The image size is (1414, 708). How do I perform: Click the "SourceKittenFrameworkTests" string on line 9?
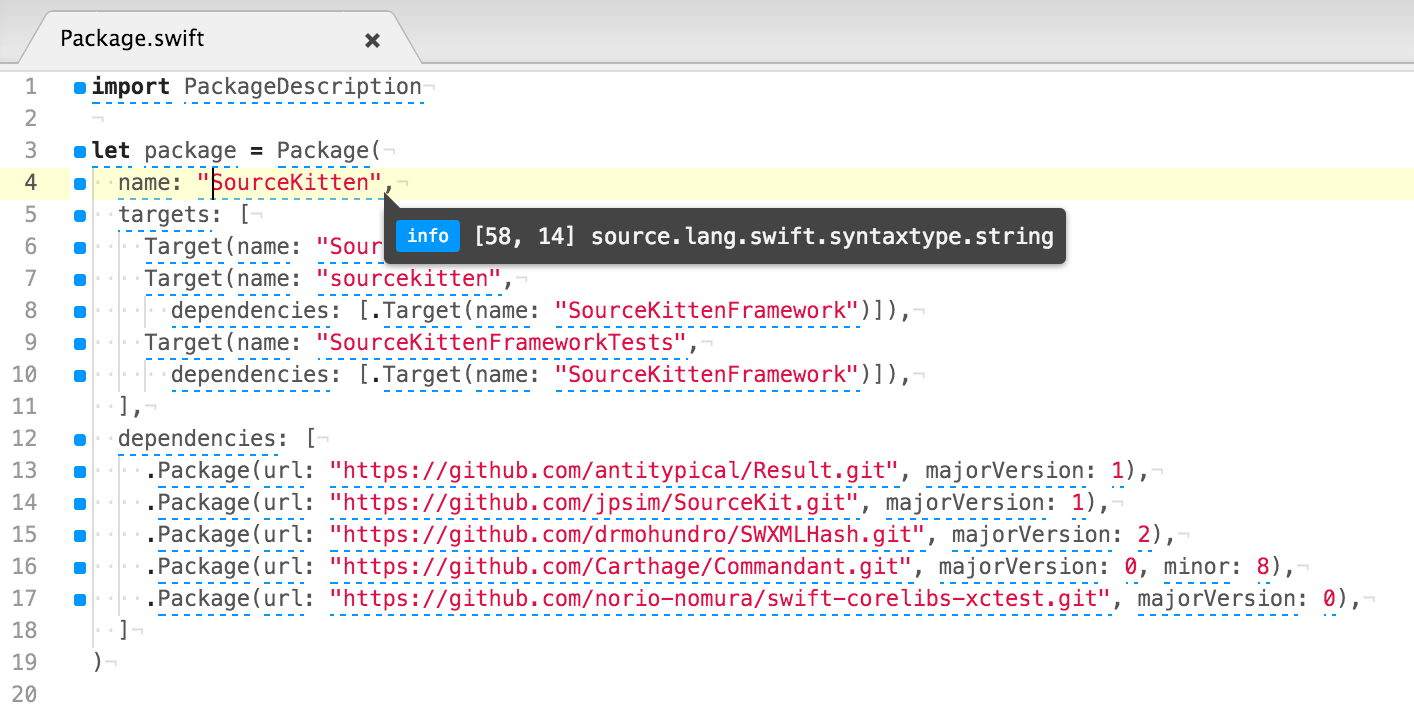pos(502,343)
